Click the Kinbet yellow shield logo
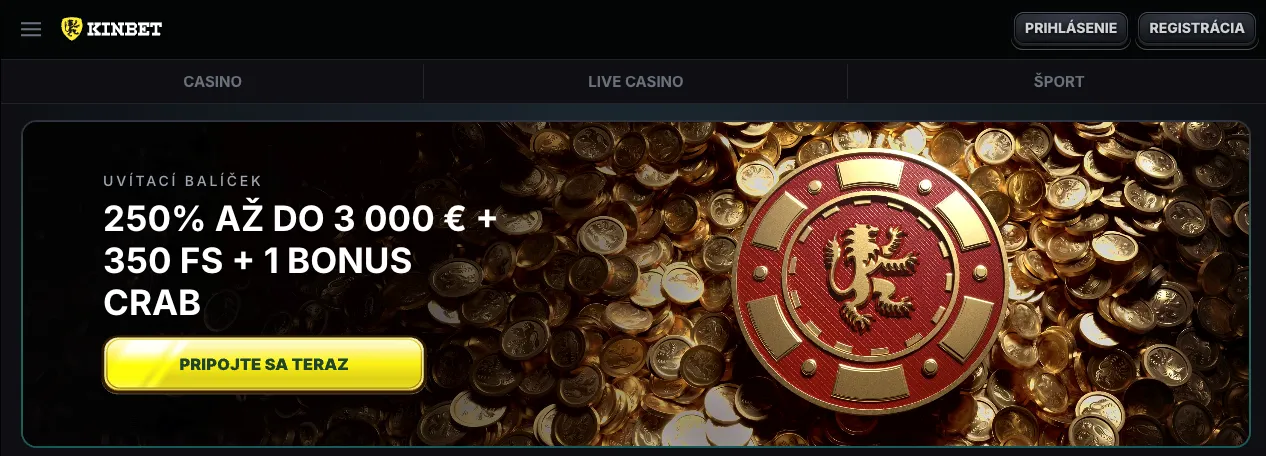1266x456 pixels. pos(71,29)
